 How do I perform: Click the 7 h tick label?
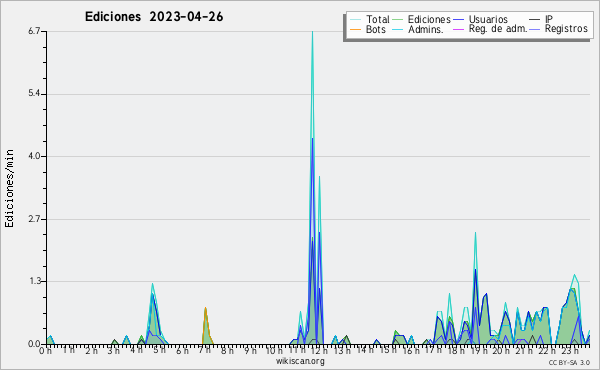(204, 350)
